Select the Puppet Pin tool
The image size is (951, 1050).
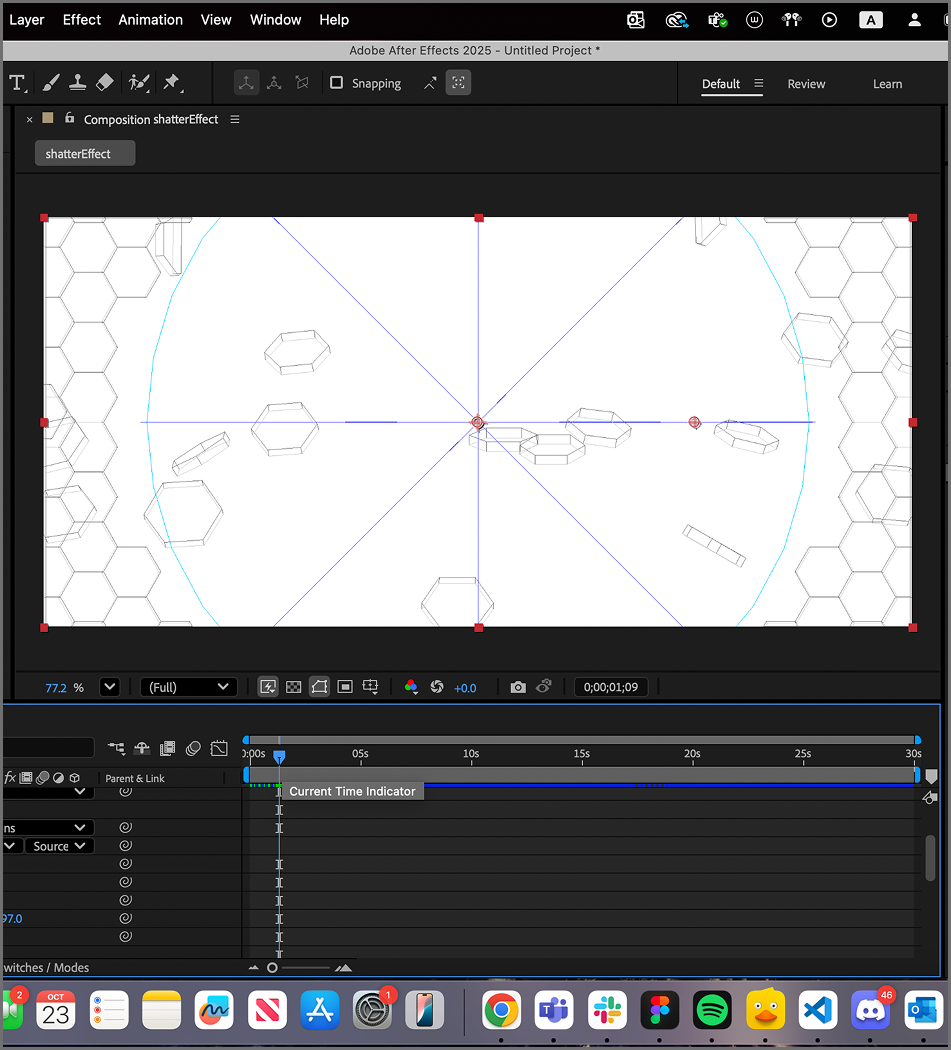coord(171,83)
